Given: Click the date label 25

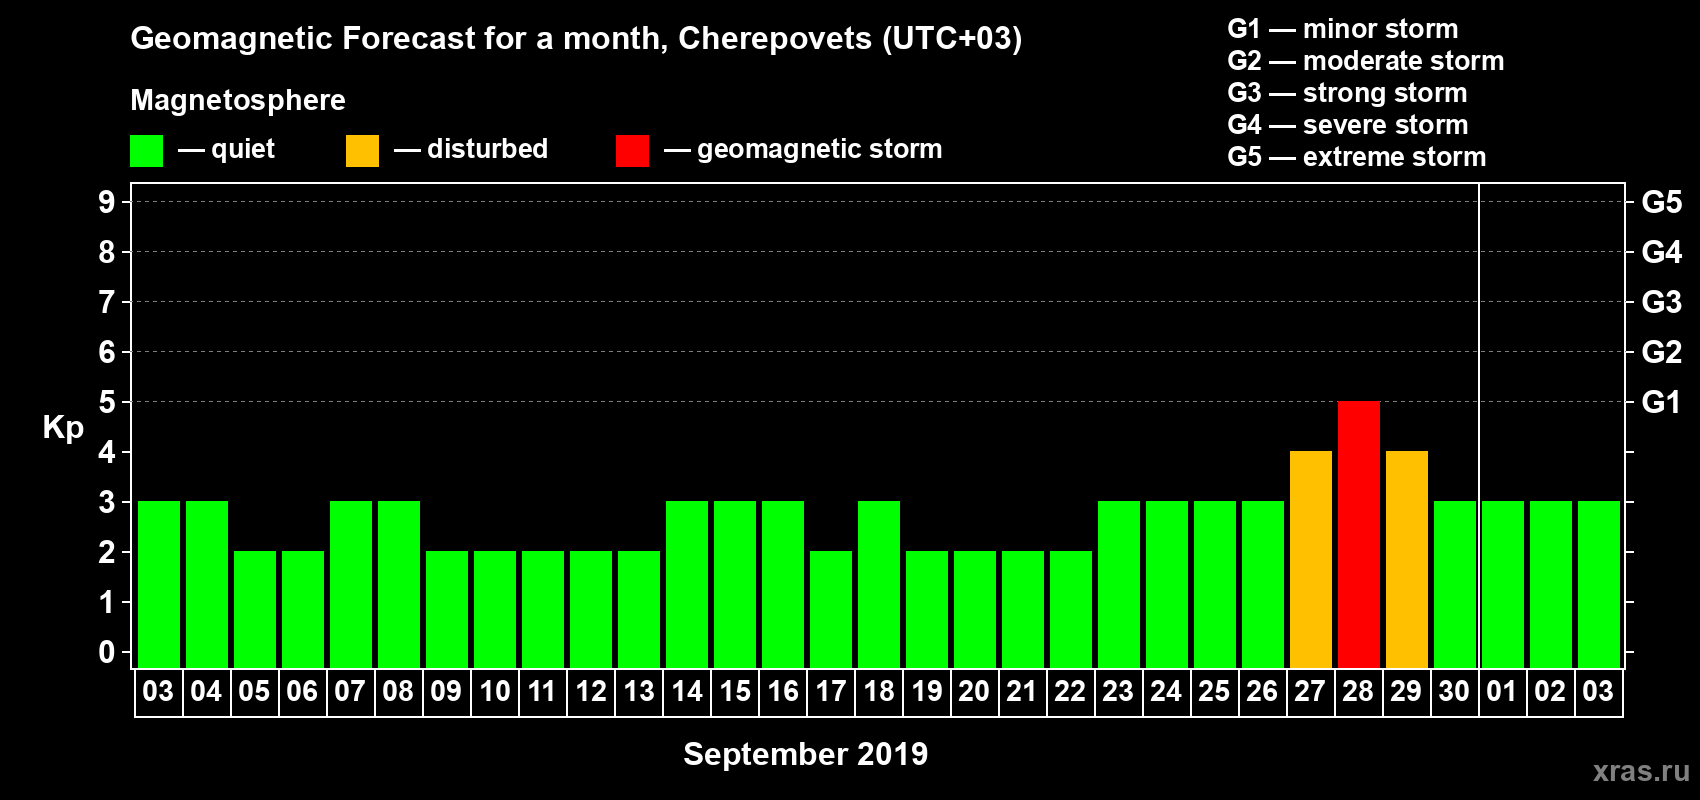Looking at the screenshot, I should point(1214,692).
